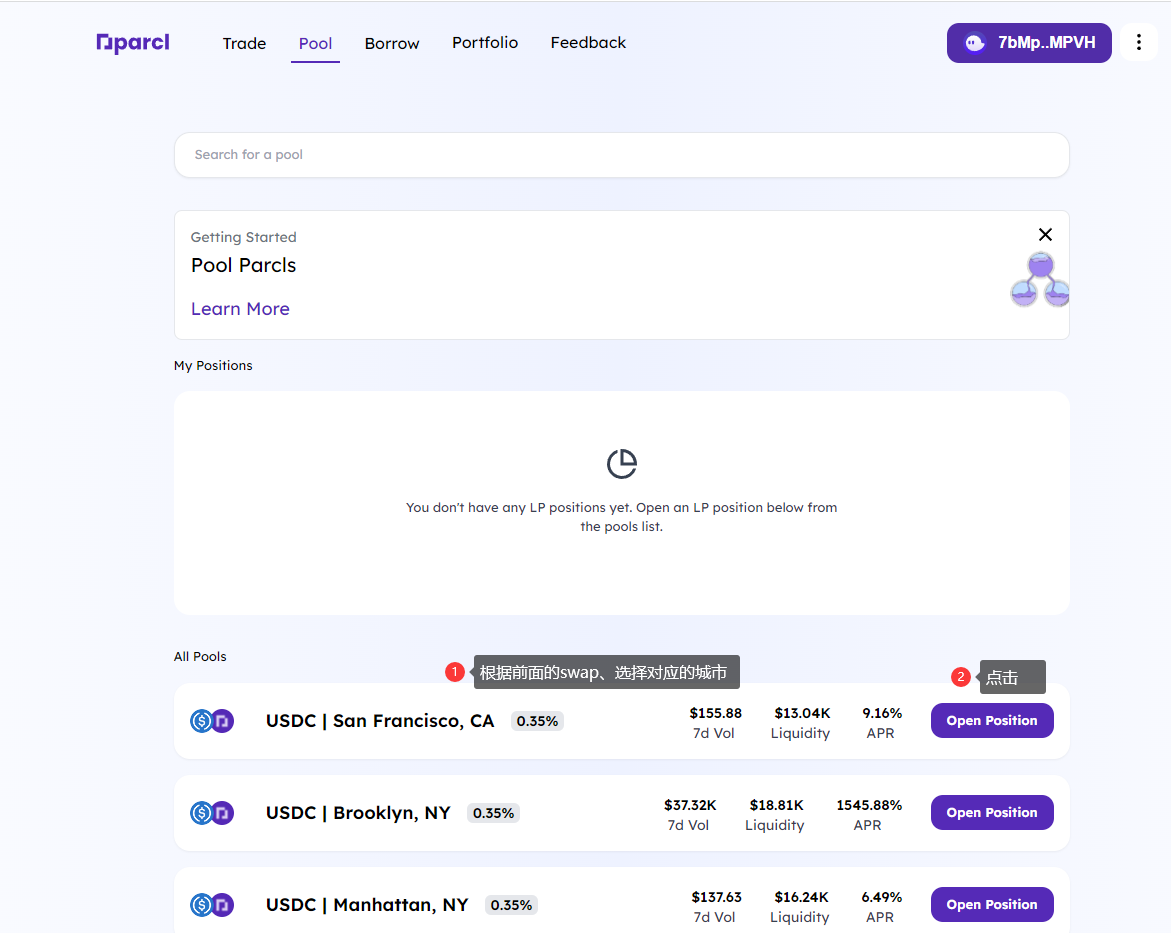Open Position for Manhattan pool
Screen dimensions: 1171x933
point(992,905)
